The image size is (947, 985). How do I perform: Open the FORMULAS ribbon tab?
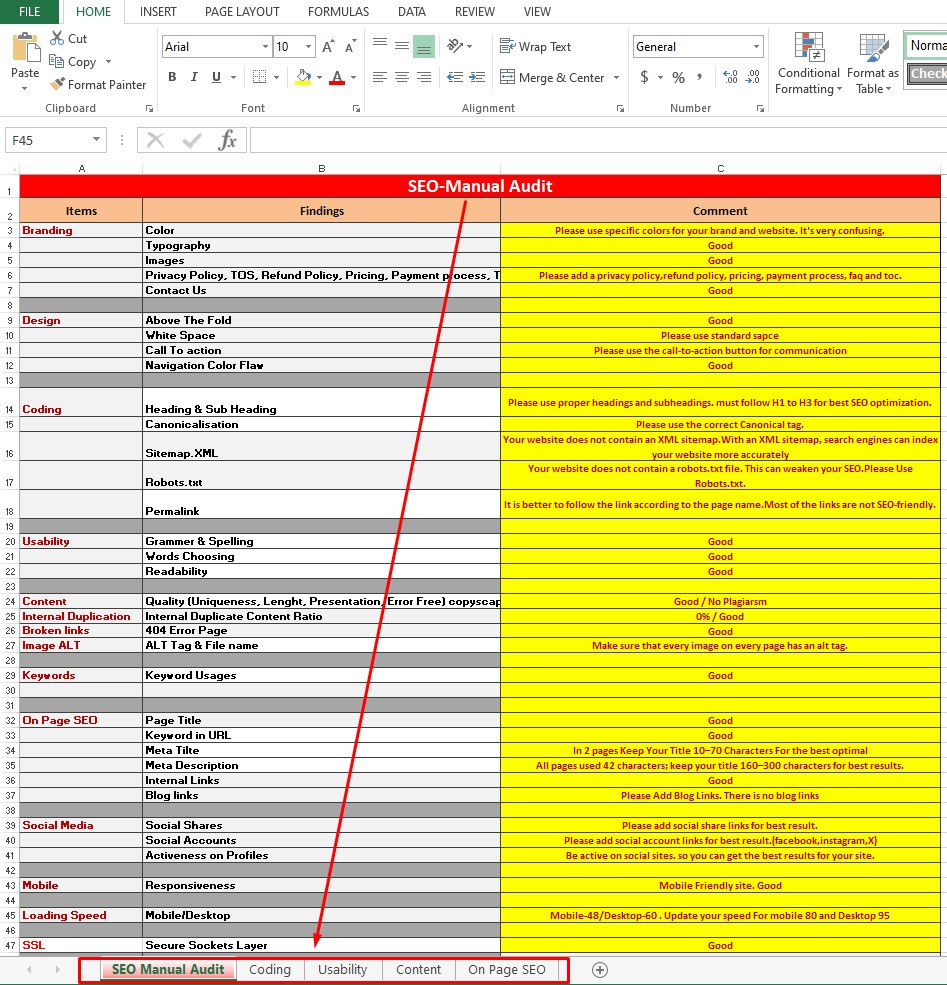coord(338,12)
